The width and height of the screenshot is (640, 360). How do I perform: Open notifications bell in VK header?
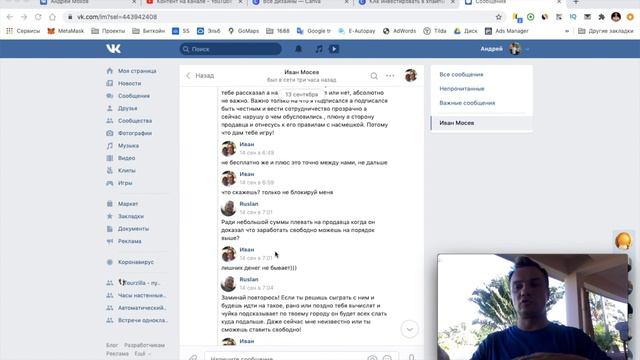coord(298,49)
